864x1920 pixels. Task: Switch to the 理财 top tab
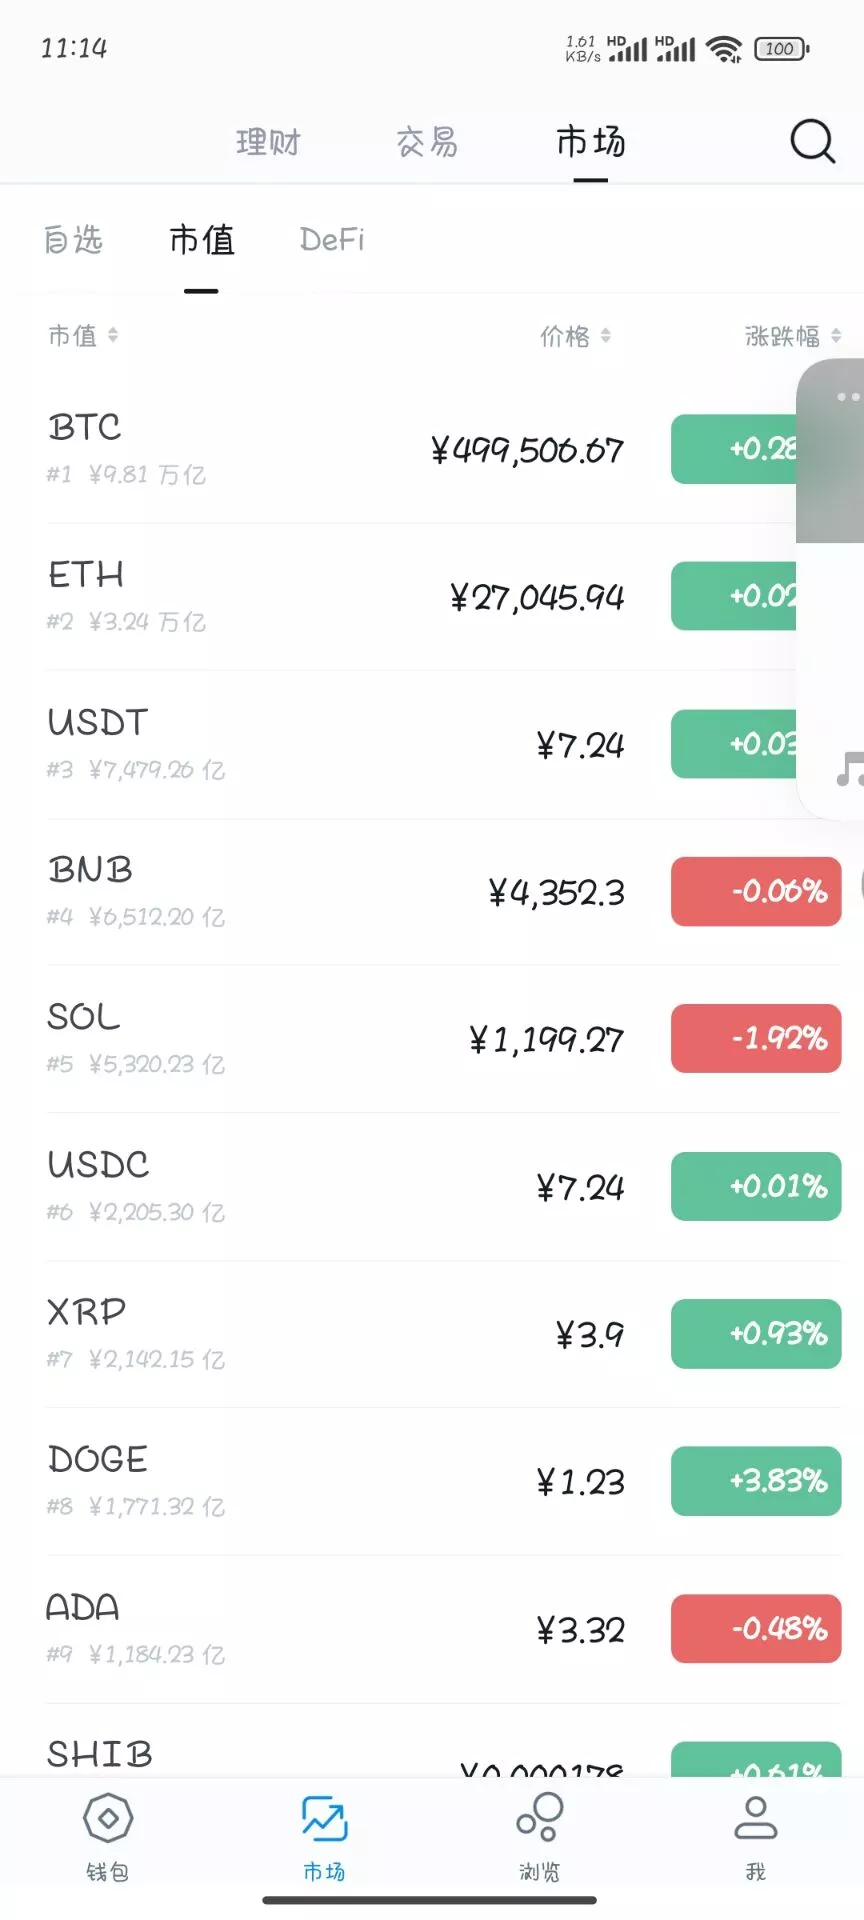(268, 142)
